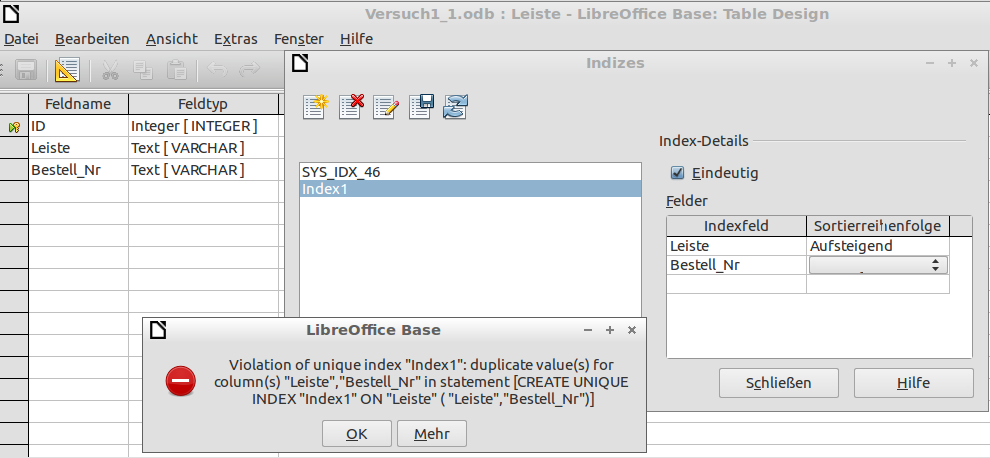Click the Feldtyp column header
The height and width of the screenshot is (458, 990).
click(203, 104)
